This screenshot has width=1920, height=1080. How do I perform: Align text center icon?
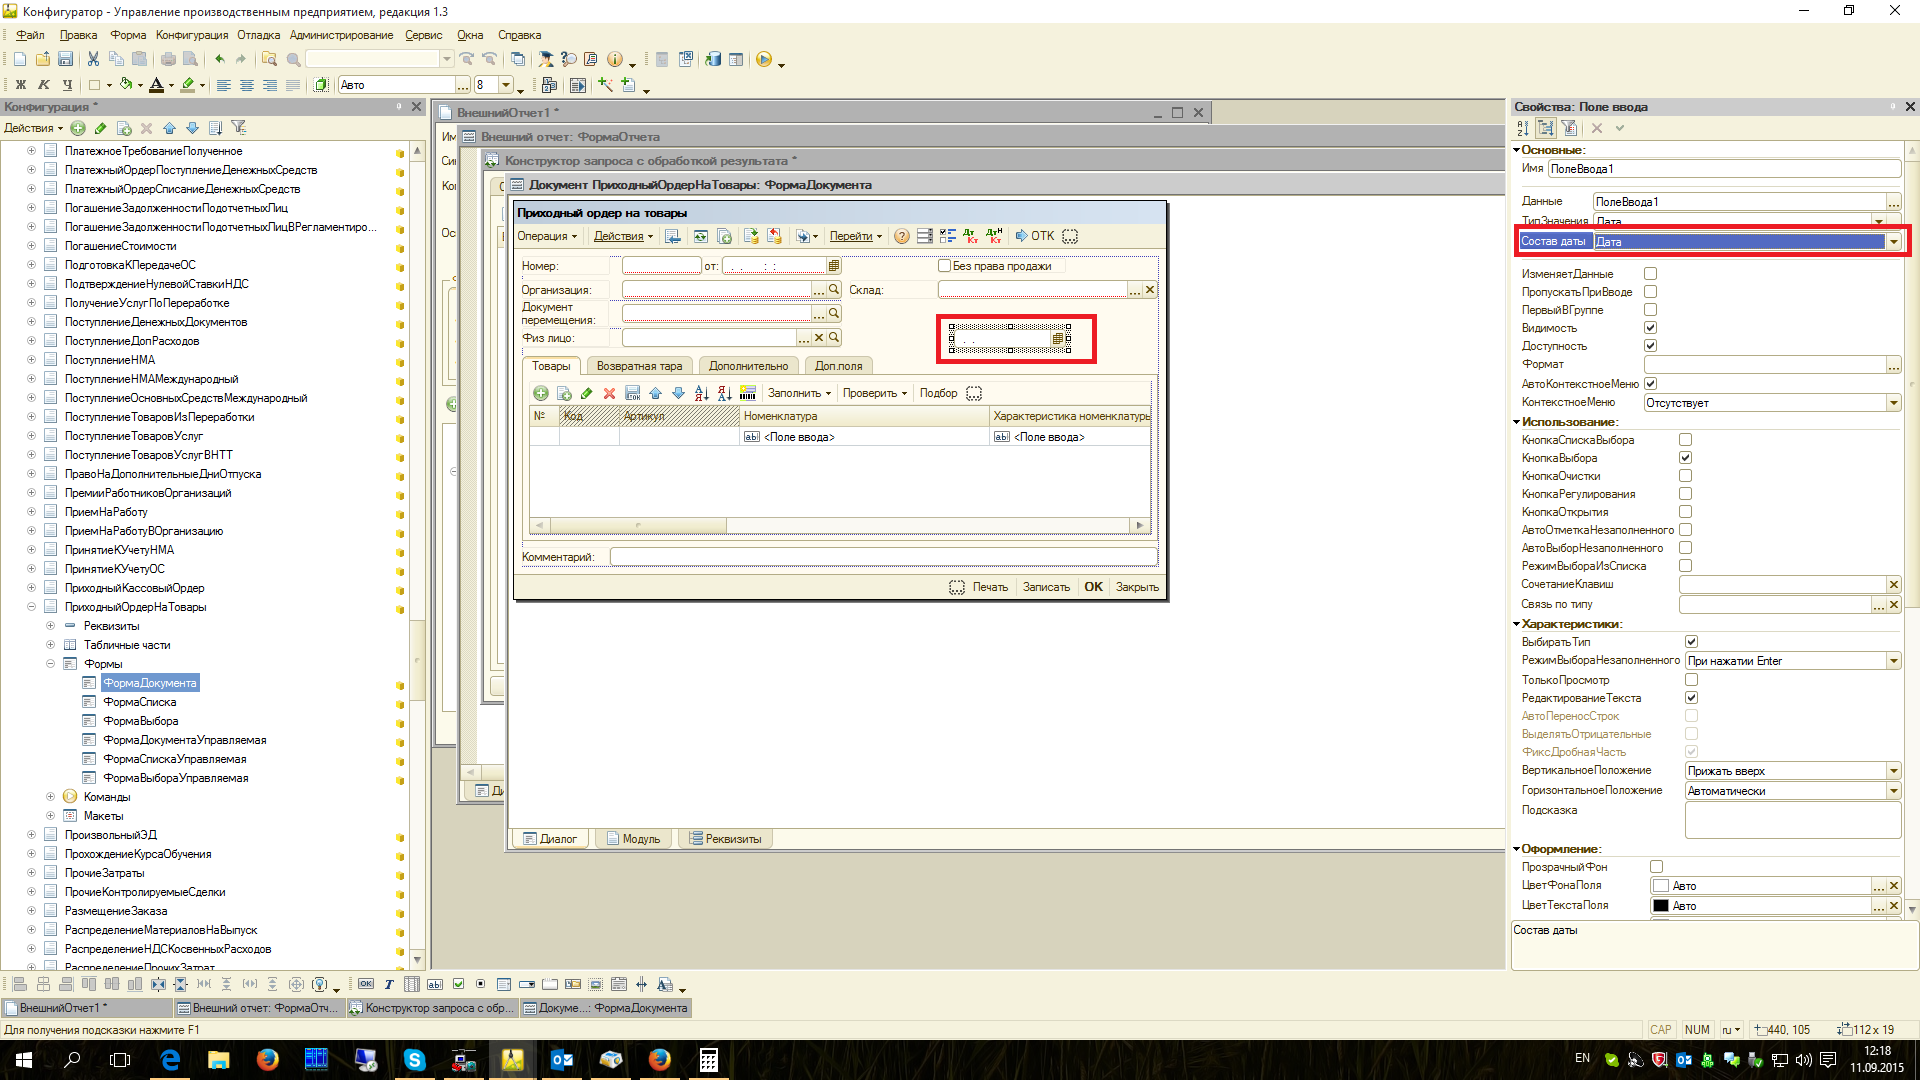tap(246, 86)
